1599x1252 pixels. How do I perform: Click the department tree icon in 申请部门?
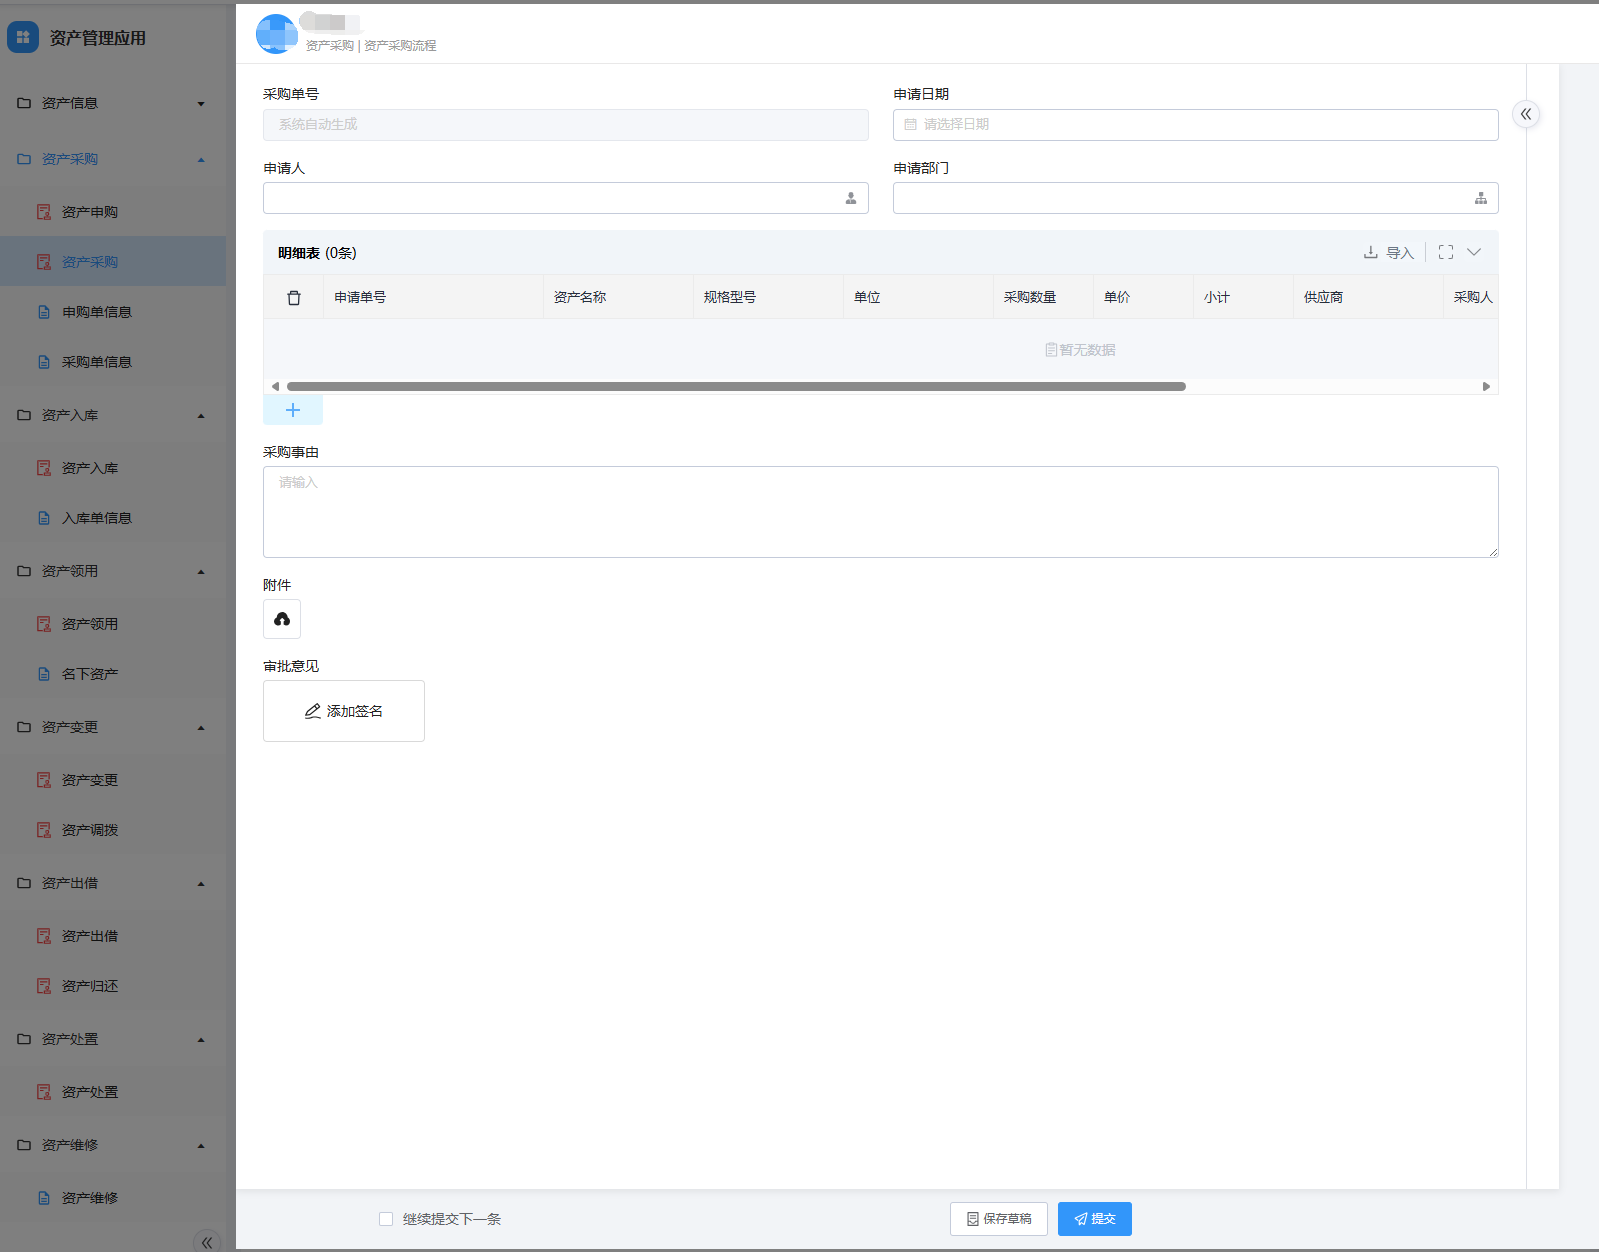pyautogui.click(x=1481, y=199)
